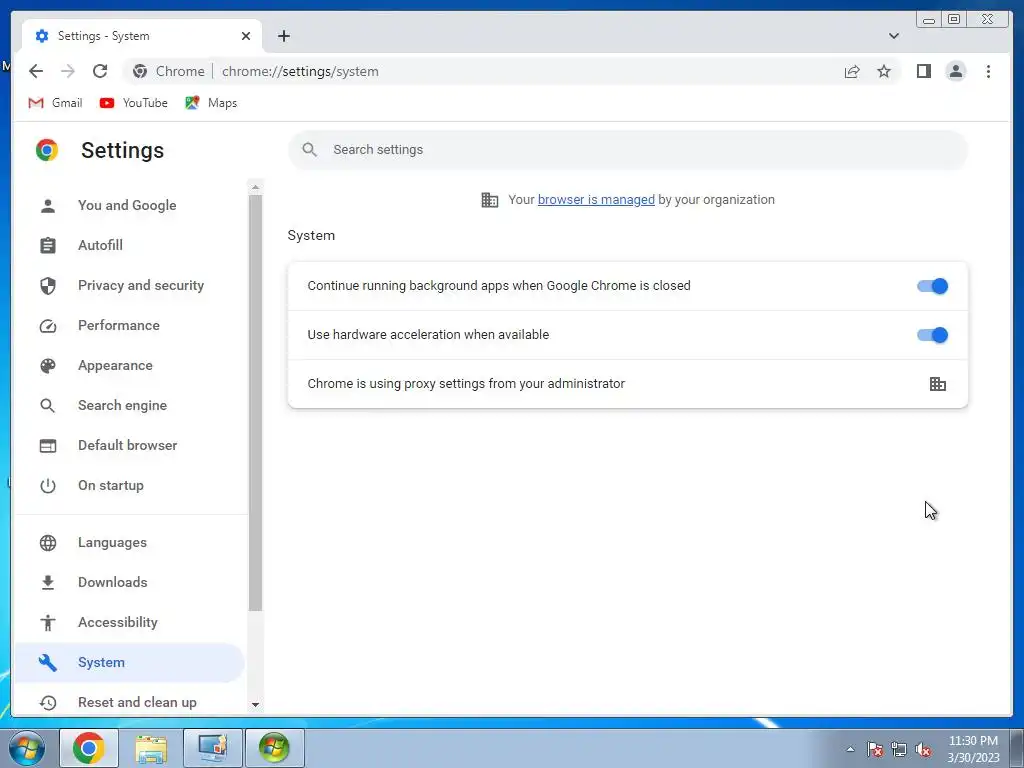The height and width of the screenshot is (768, 1024).
Task: Open Languages settings section
Action: pos(129,543)
